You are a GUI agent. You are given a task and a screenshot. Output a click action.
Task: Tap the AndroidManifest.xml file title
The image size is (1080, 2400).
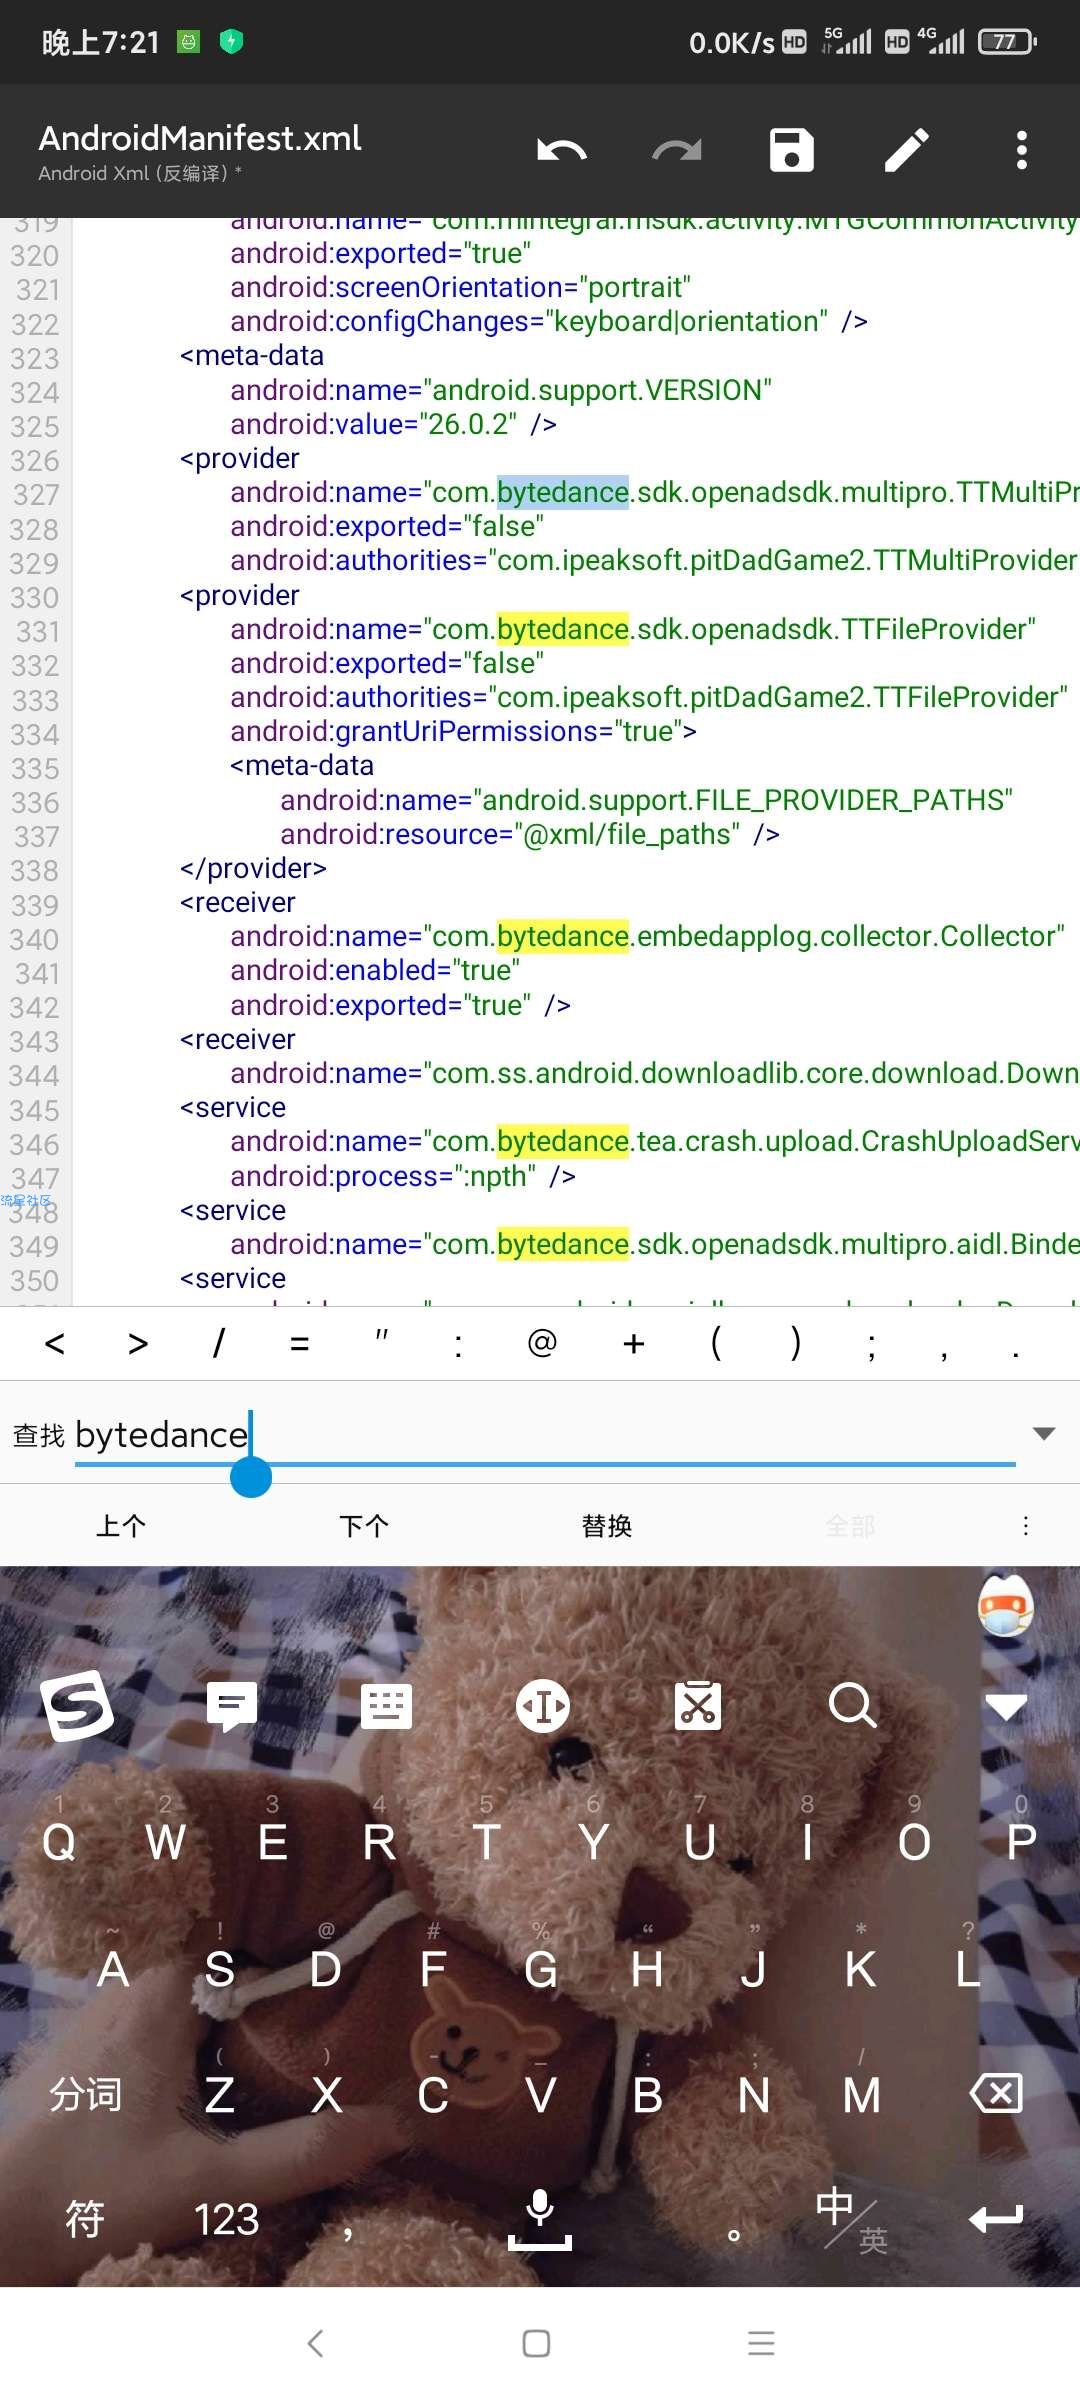200,138
